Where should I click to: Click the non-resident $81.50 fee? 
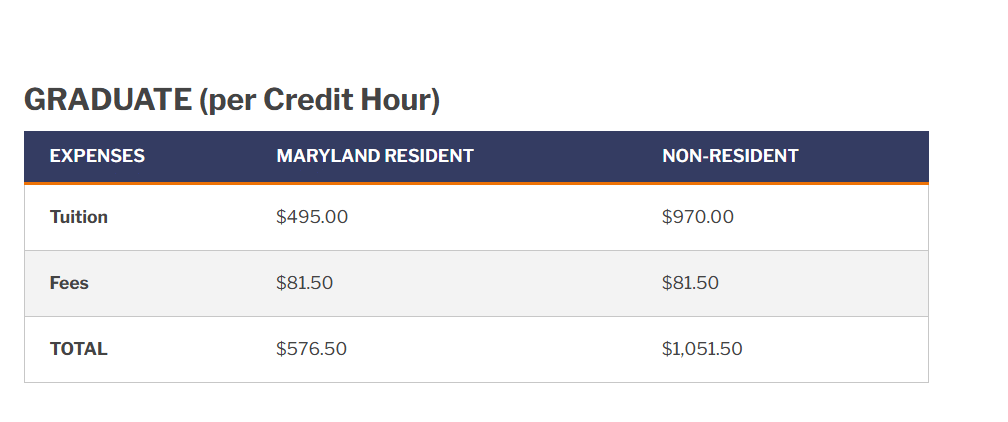click(x=690, y=283)
